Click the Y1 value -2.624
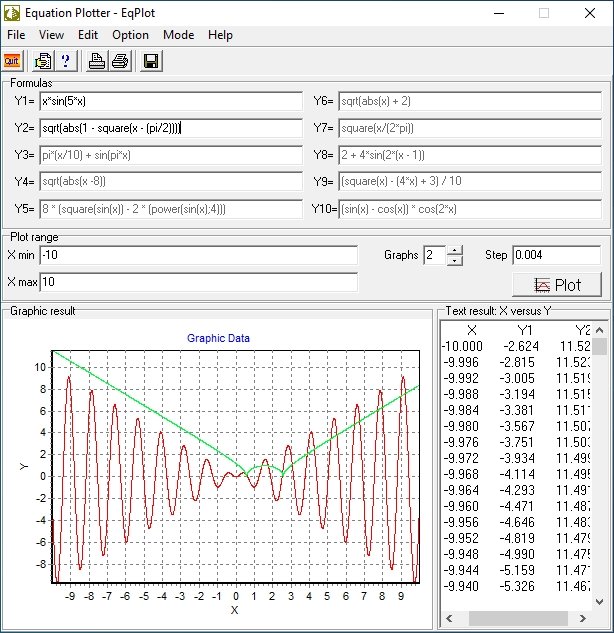The height and width of the screenshot is (633, 614). [x=521, y=346]
